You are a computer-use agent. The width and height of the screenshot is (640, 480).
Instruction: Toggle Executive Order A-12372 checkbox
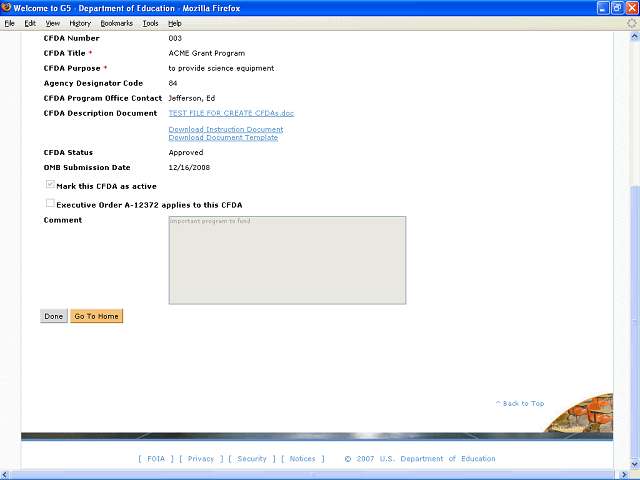(x=50, y=203)
